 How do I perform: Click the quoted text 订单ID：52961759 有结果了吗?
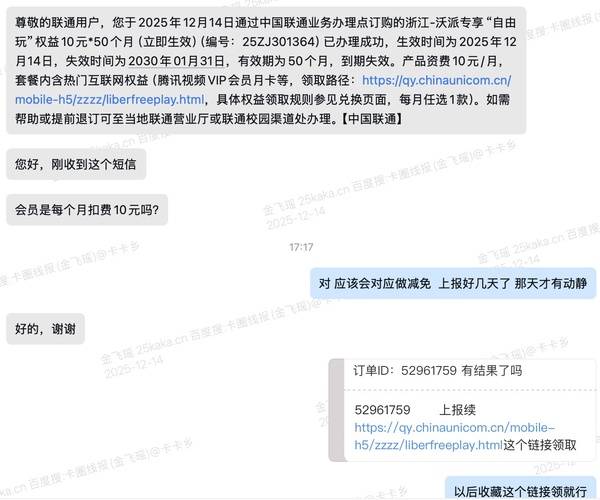(437, 370)
